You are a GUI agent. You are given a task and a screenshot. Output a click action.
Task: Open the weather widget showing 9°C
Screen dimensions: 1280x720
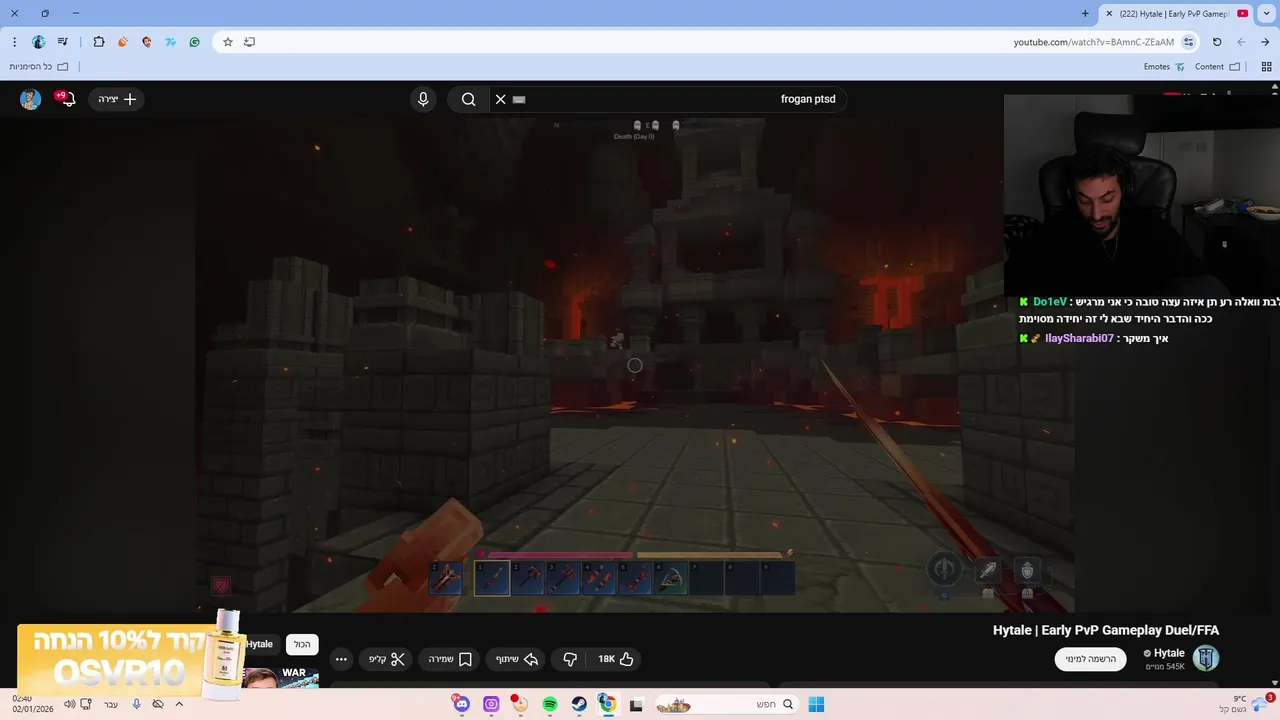click(1246, 704)
